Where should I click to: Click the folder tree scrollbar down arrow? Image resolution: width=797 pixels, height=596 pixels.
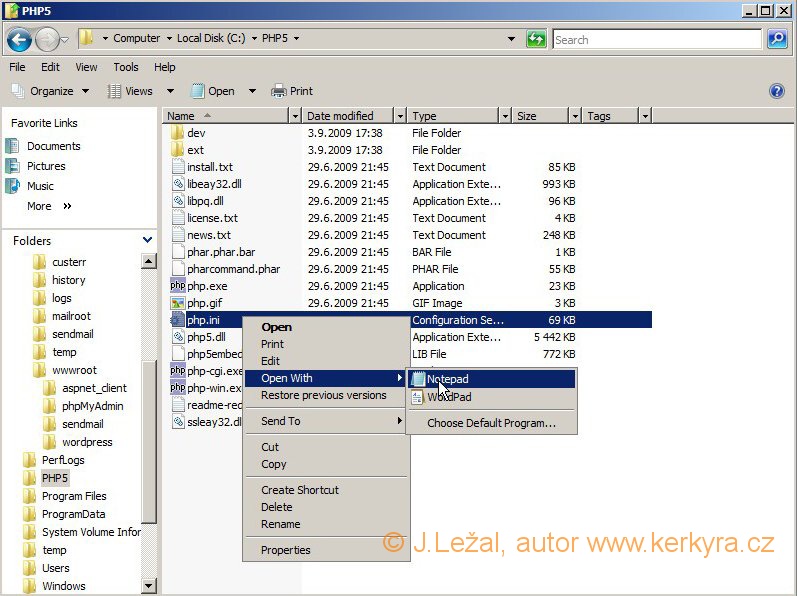[149, 586]
